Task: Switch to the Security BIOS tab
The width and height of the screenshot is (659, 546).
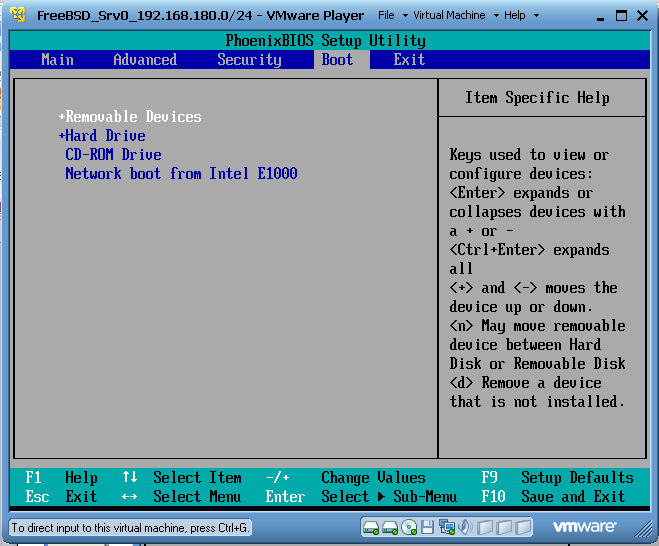Action: click(x=249, y=60)
